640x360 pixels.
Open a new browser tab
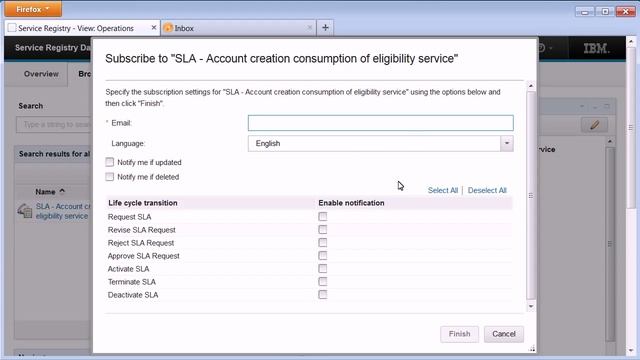(325, 28)
